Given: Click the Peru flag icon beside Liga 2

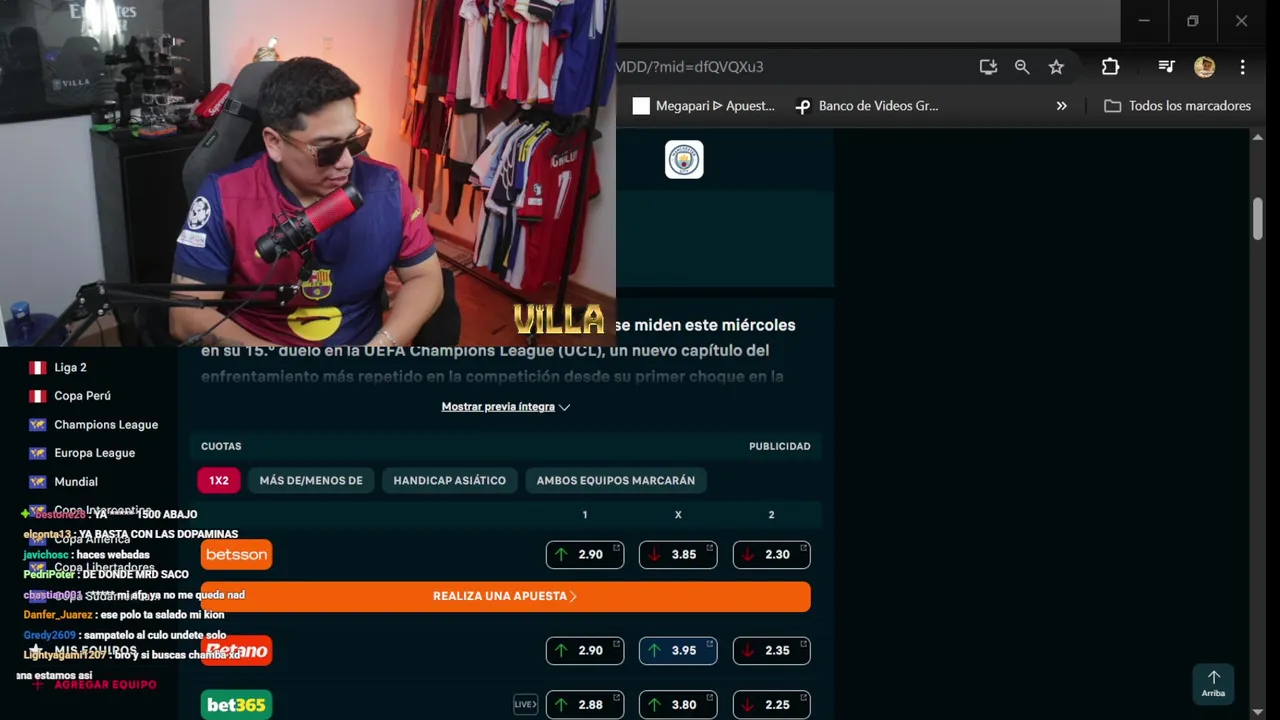Looking at the screenshot, I should click(x=38, y=367).
